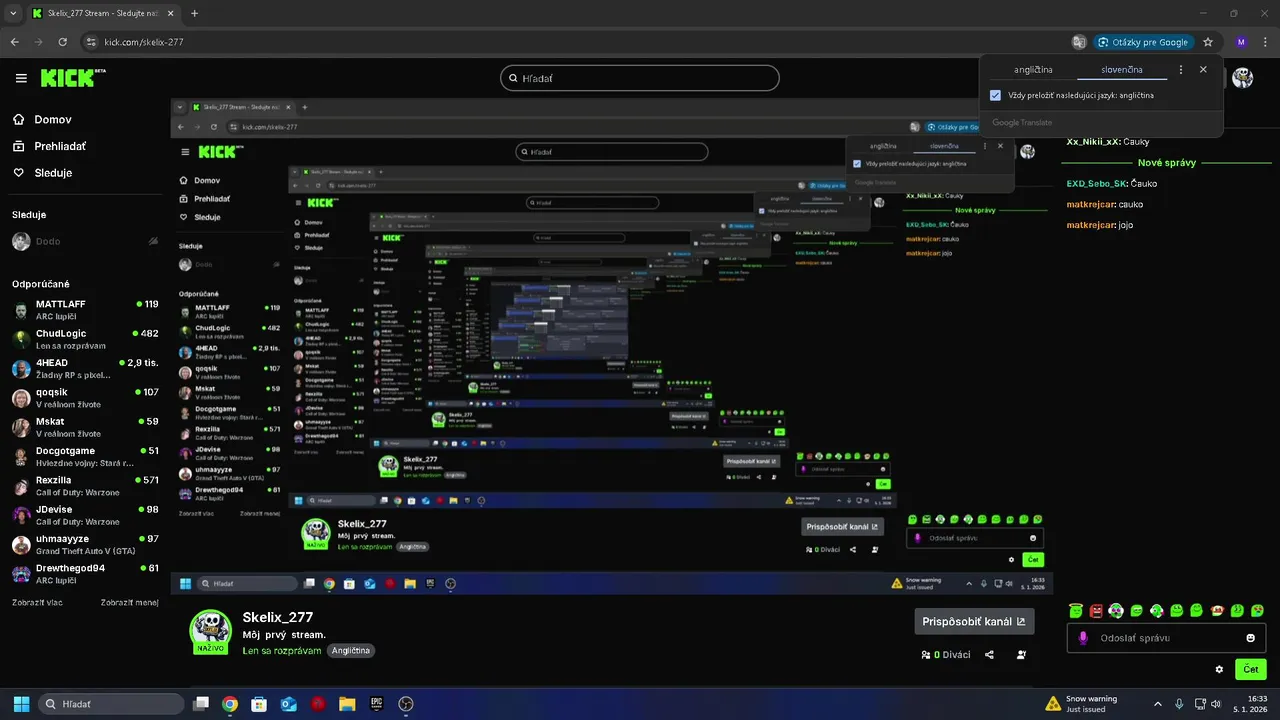The height and width of the screenshot is (720, 1280).
Task: Open the Chrome three-dot menu
Action: pyautogui.click(x=1265, y=42)
